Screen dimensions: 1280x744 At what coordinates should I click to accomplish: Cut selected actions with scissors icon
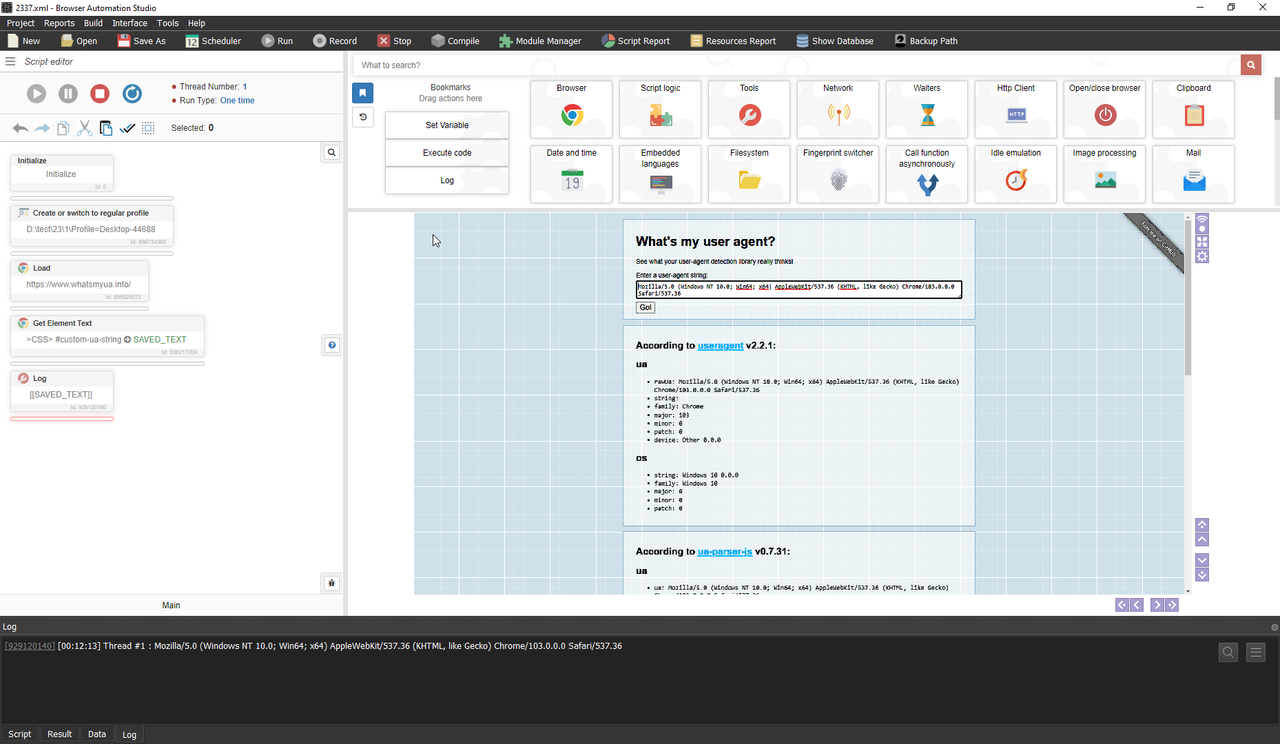pos(84,128)
